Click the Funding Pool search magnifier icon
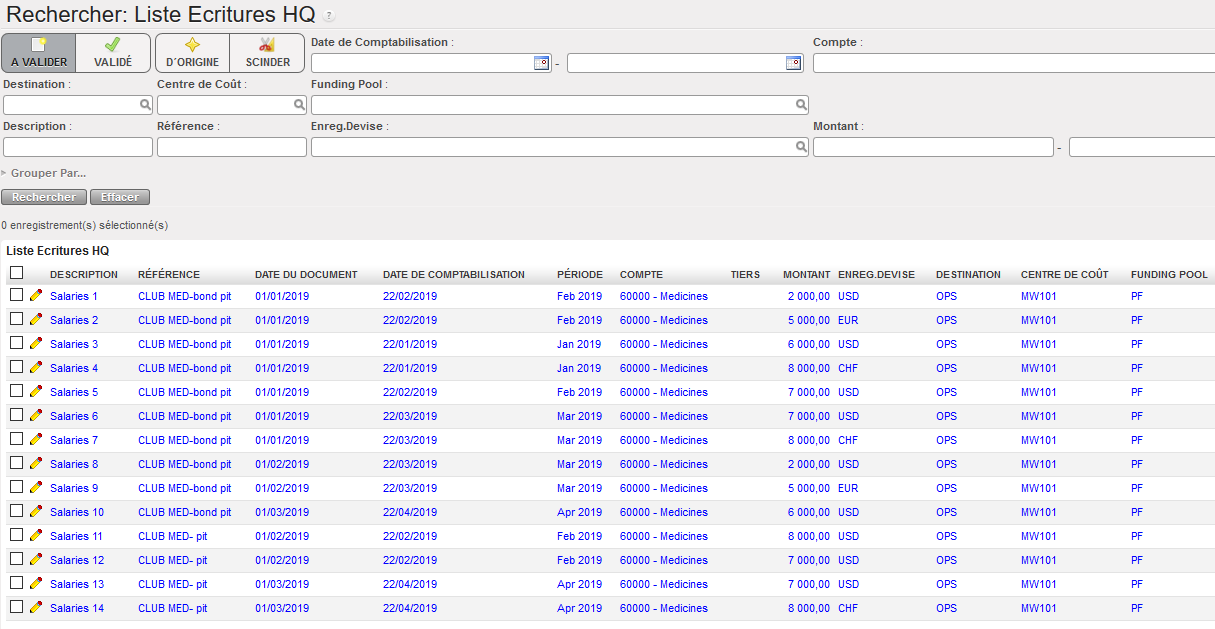 [x=801, y=105]
